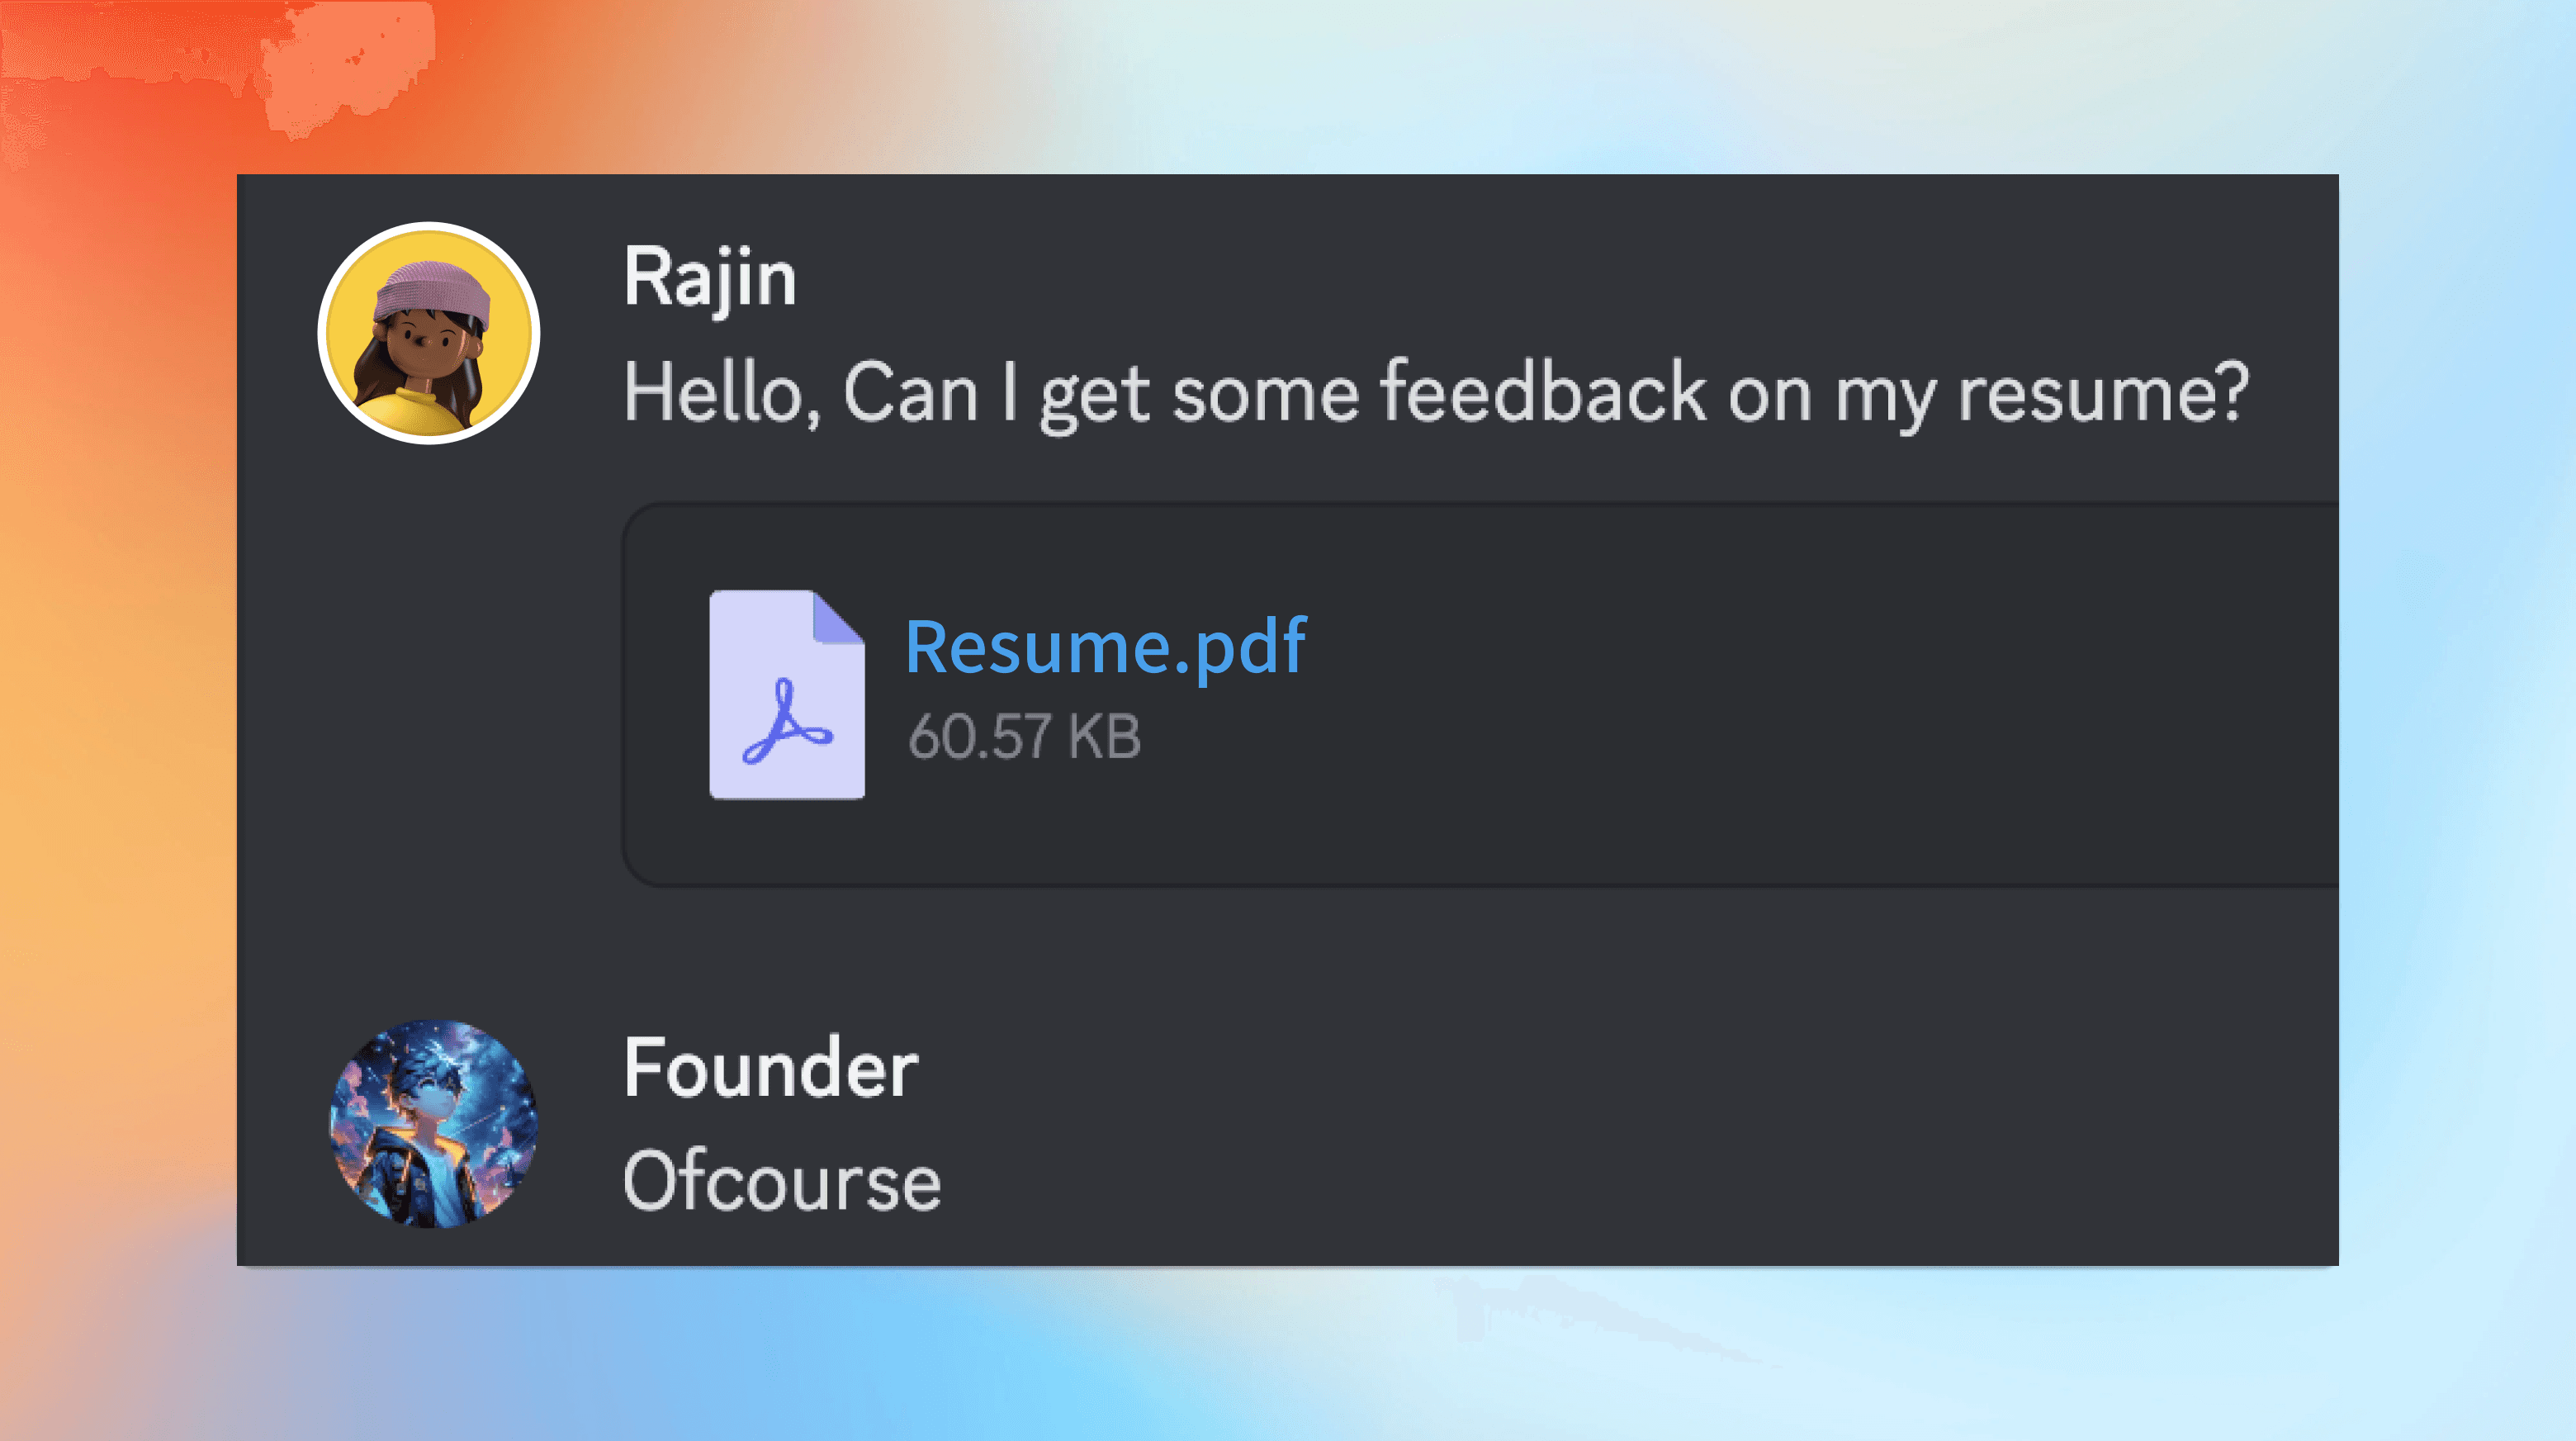Click the username Founder
Image resolution: width=2576 pixels, height=1441 pixels.
pyautogui.click(x=771, y=1068)
